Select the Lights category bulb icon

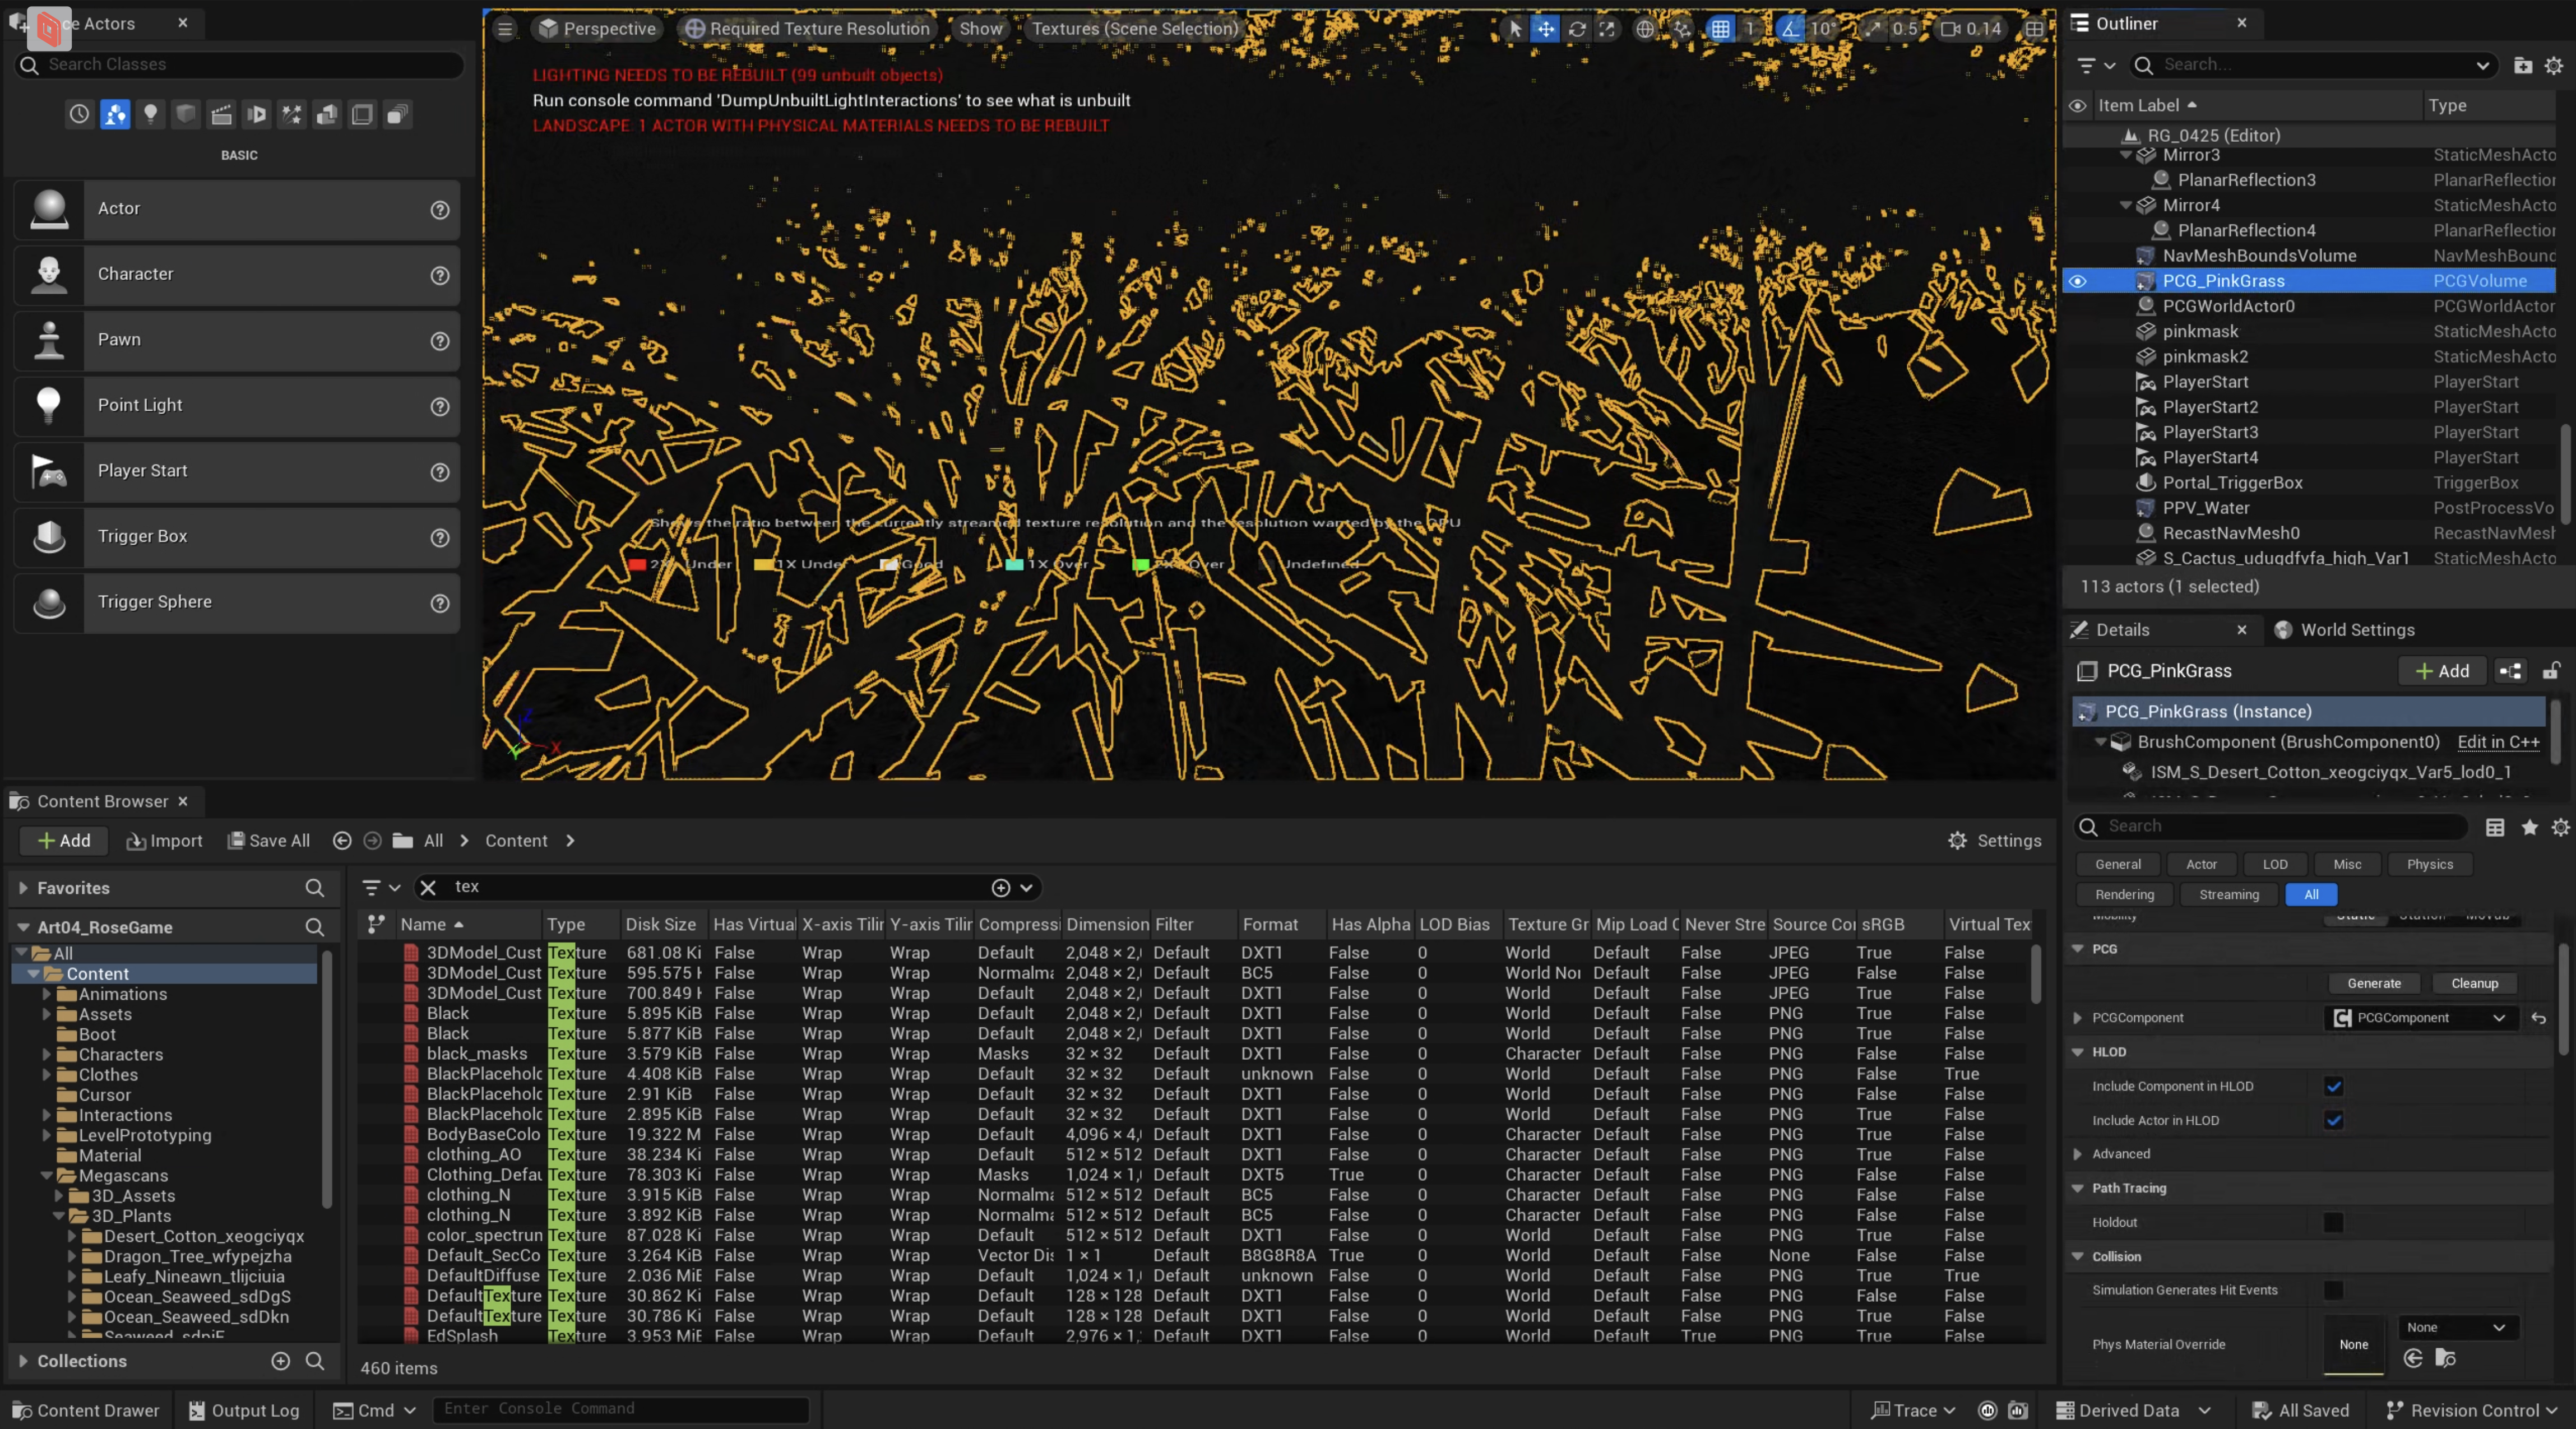point(150,114)
